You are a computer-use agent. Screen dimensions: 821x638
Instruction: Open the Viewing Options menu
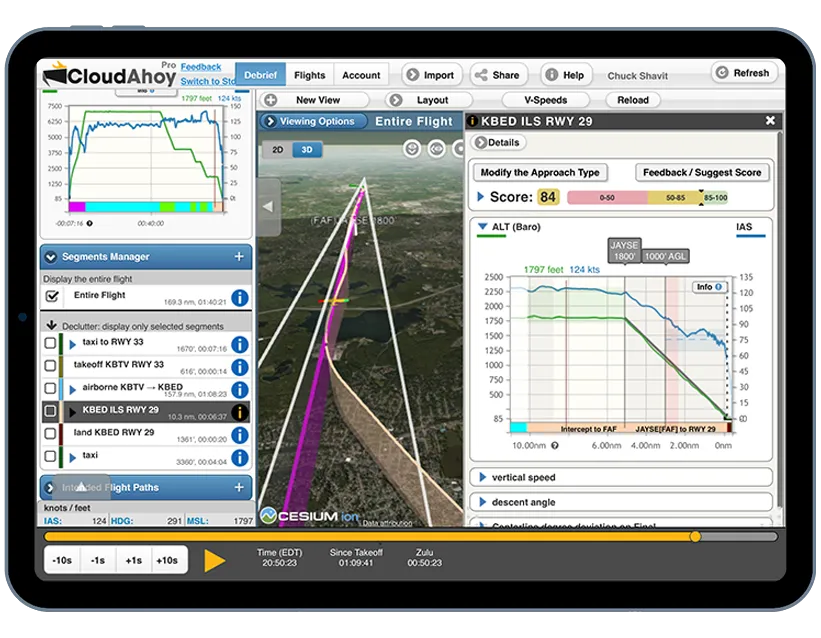click(x=313, y=121)
